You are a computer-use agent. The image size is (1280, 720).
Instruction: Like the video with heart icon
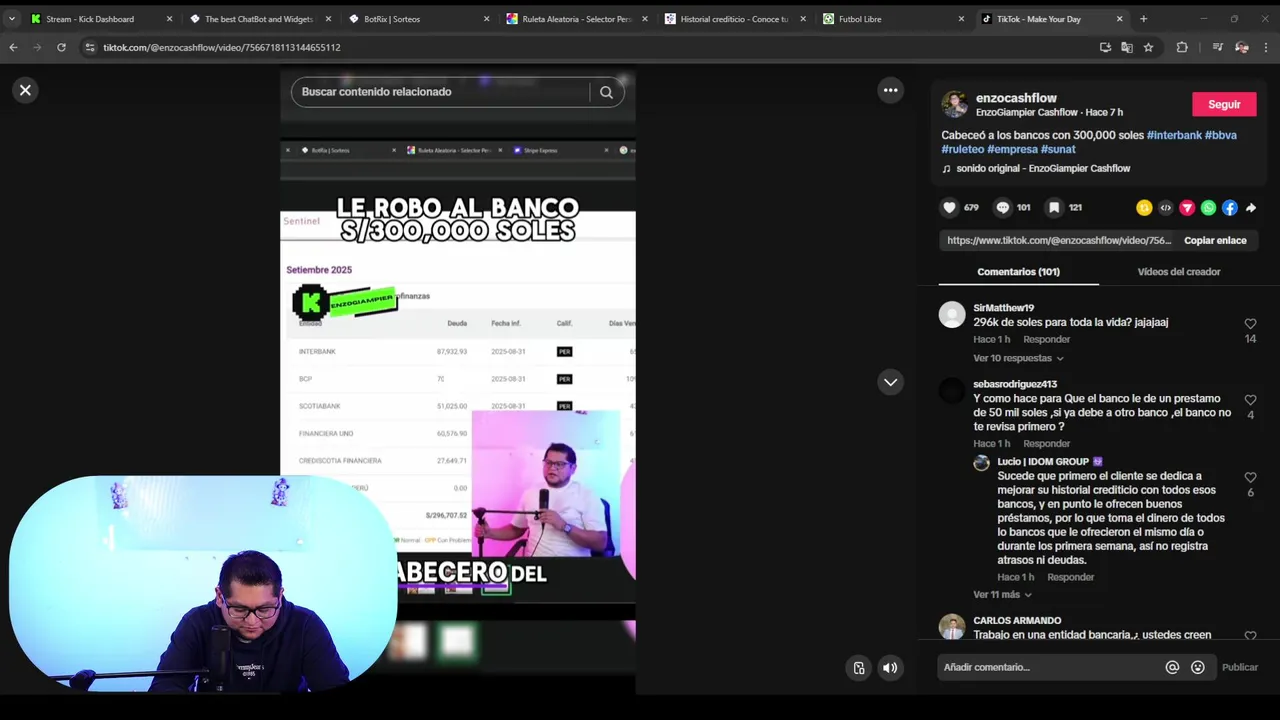point(949,207)
